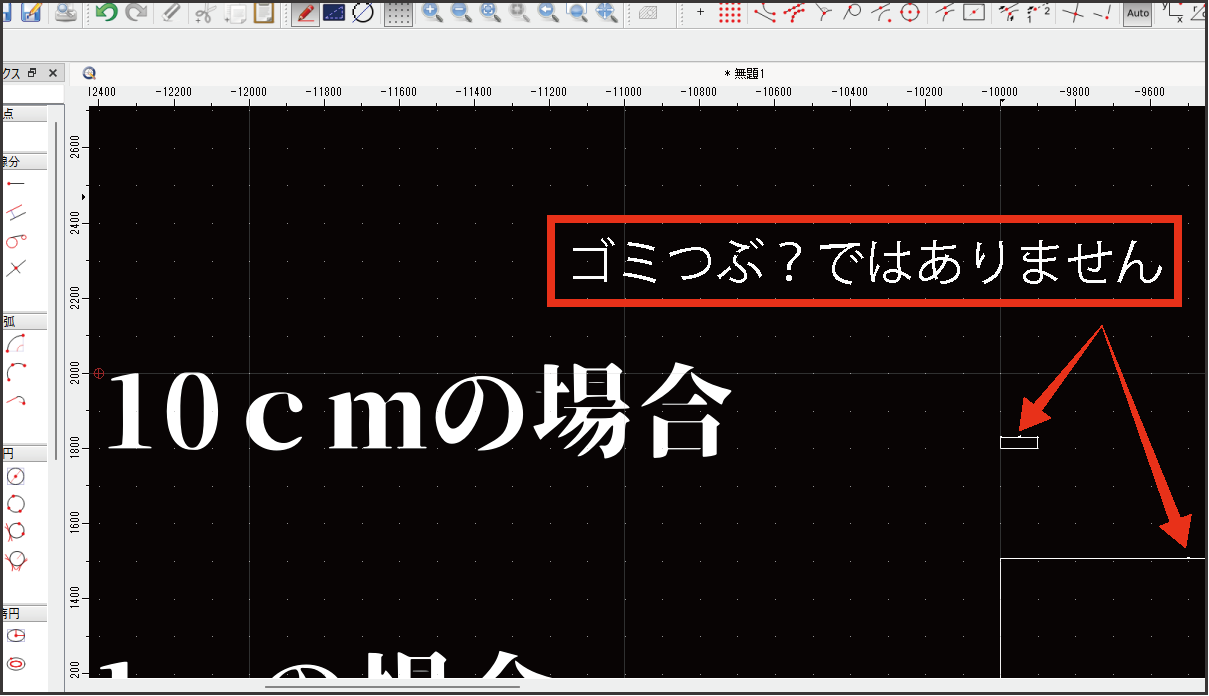Cut selection with the scissors icon
This screenshot has height=696, width=1209.
(205, 13)
